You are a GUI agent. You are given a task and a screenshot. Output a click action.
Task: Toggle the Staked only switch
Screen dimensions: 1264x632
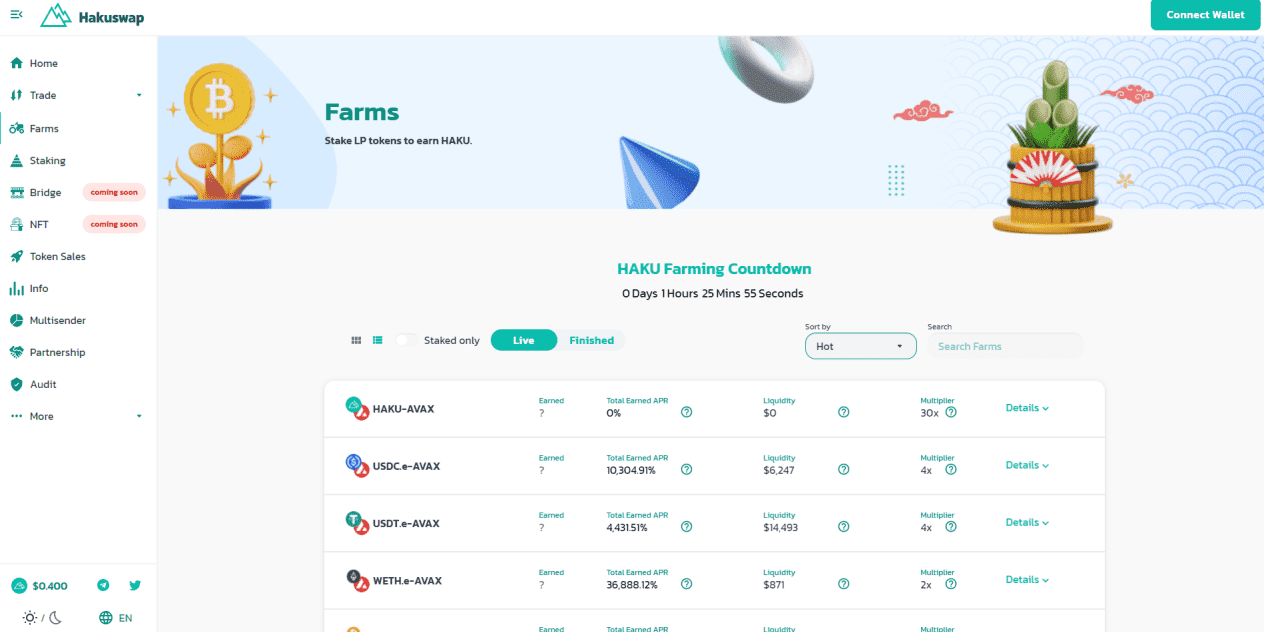(406, 340)
